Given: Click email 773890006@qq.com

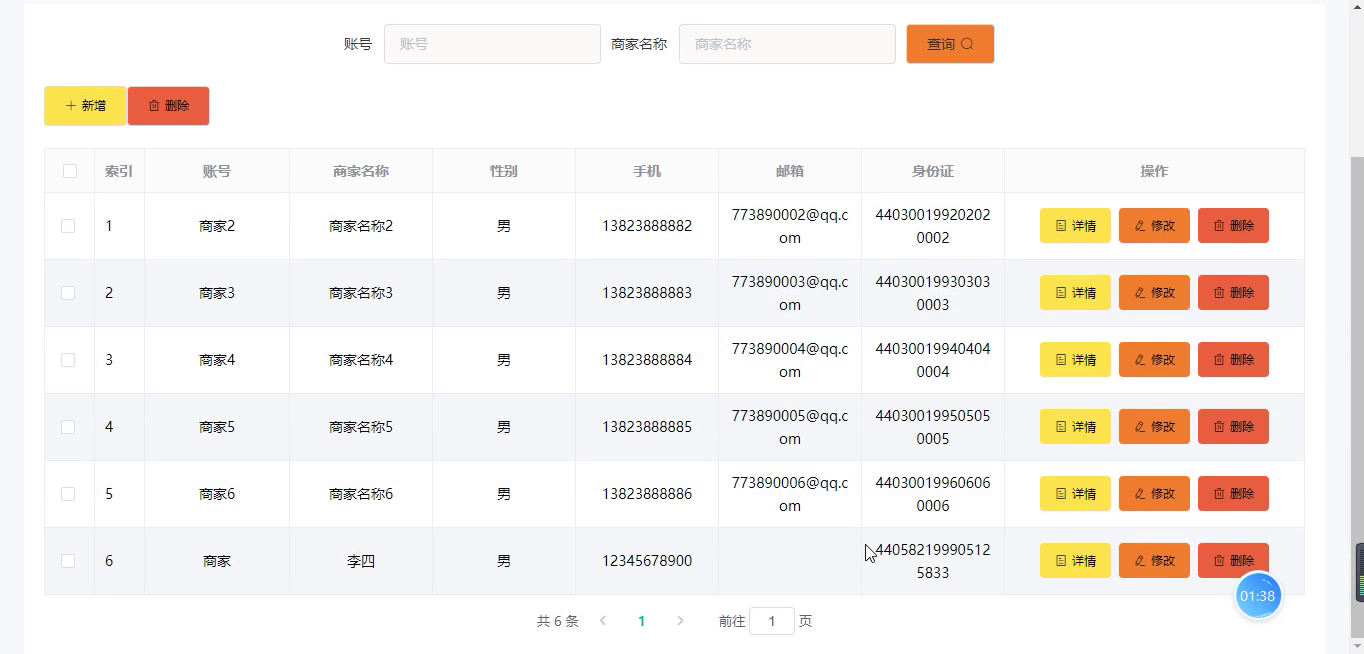Looking at the screenshot, I should pos(790,494).
